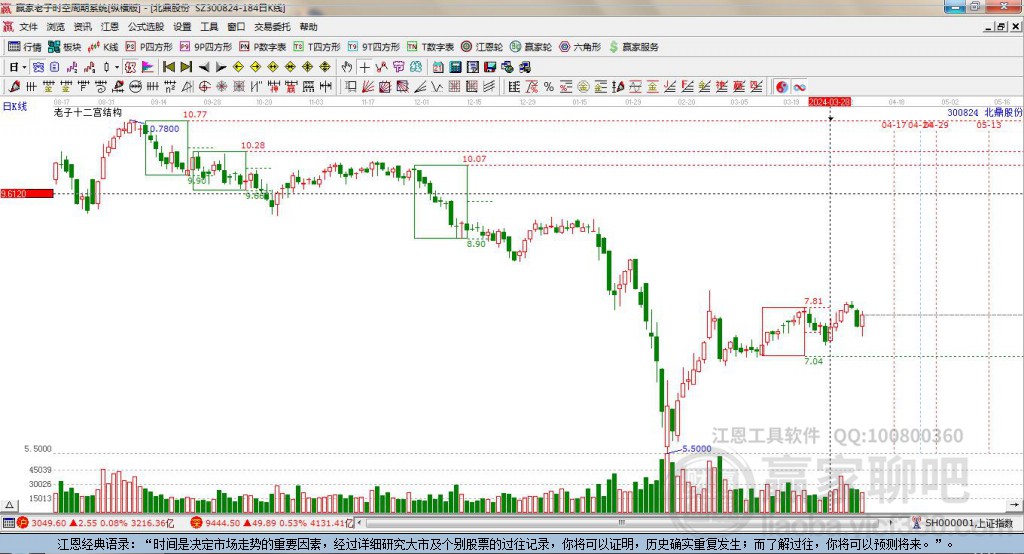1024x554 pixels.
Task: Open the 资讯 menu
Action: [82, 27]
